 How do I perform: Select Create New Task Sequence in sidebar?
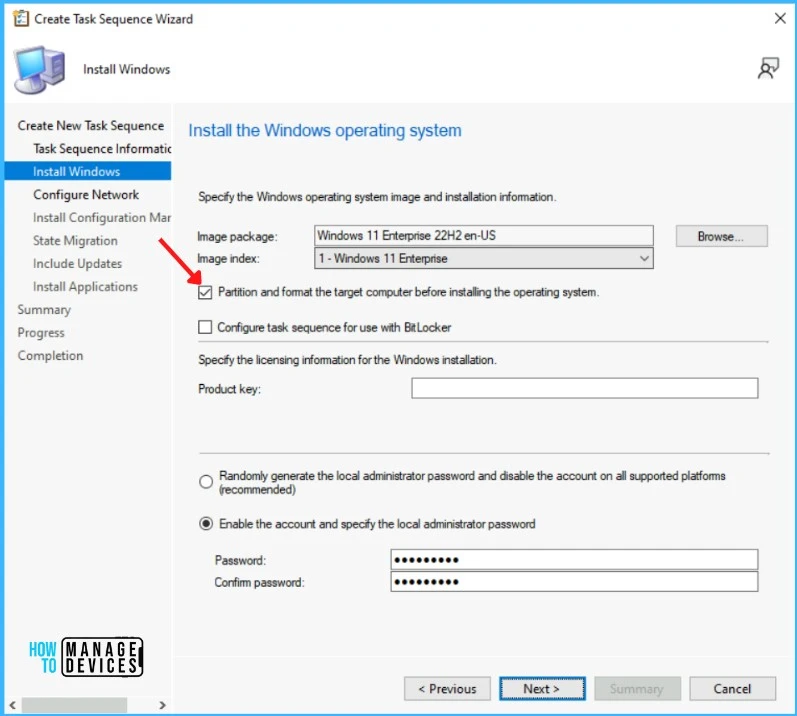[x=90, y=126]
